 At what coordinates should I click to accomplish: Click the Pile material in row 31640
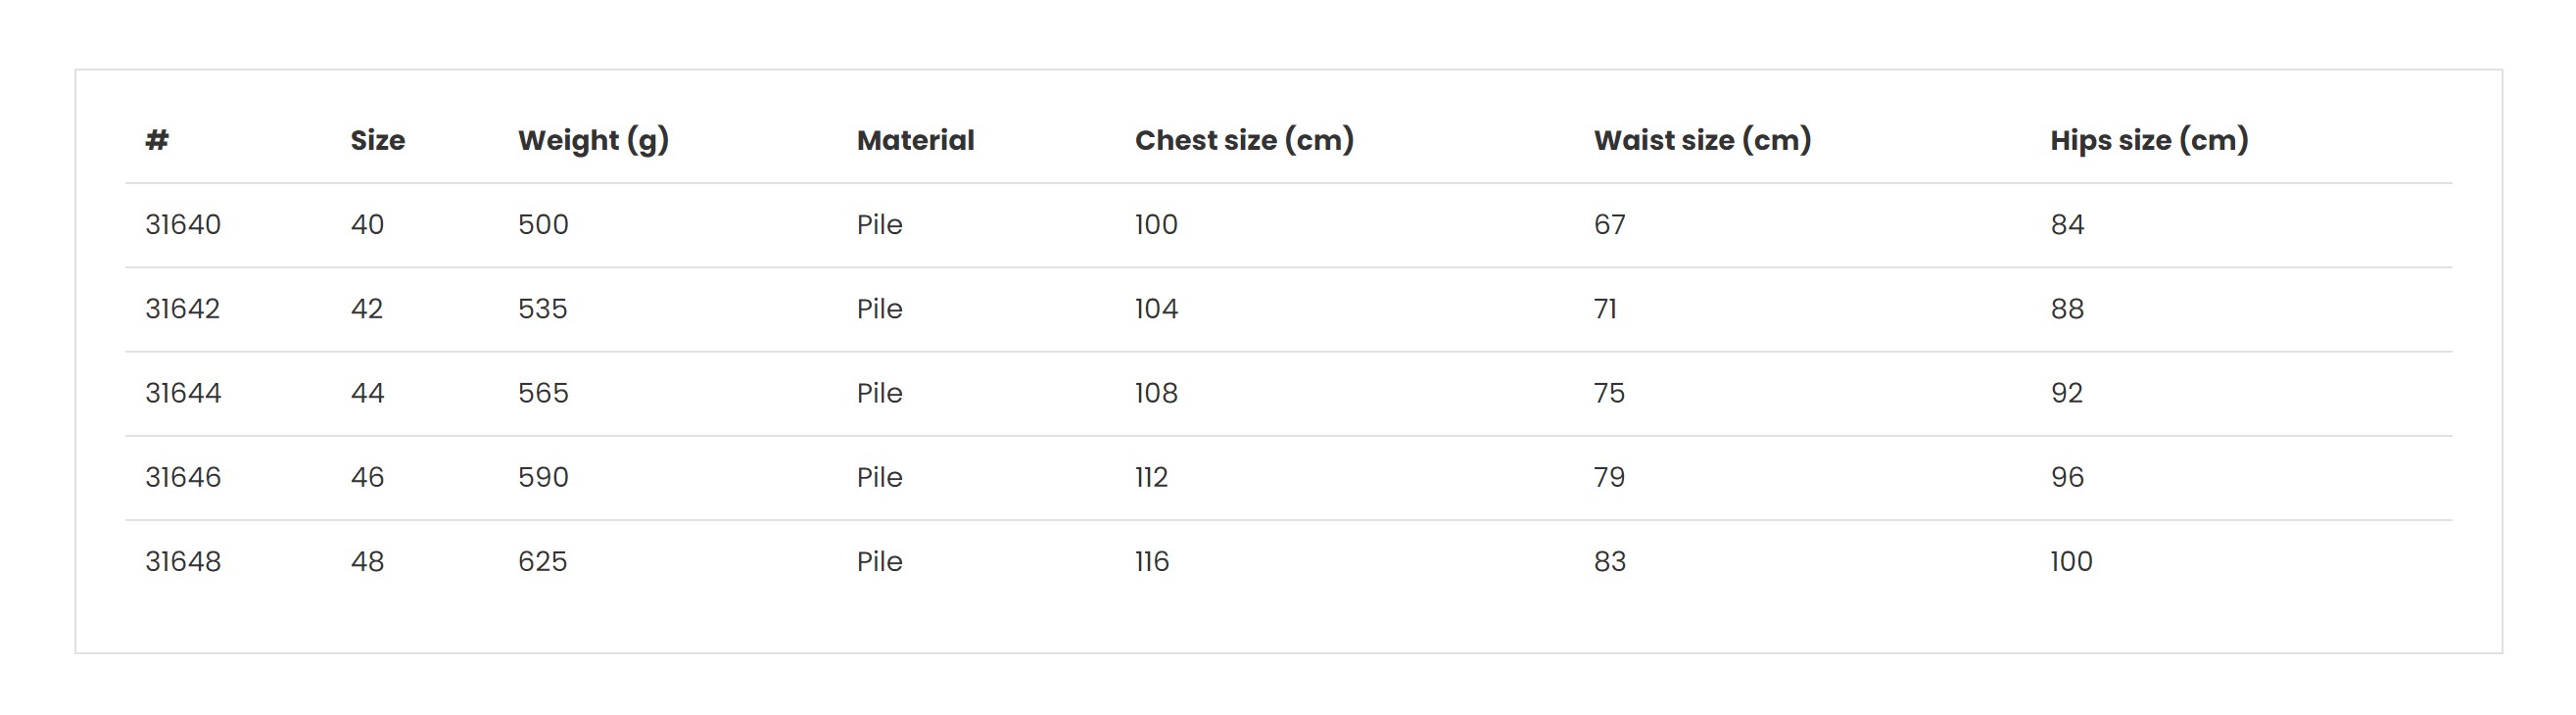pyautogui.click(x=879, y=224)
